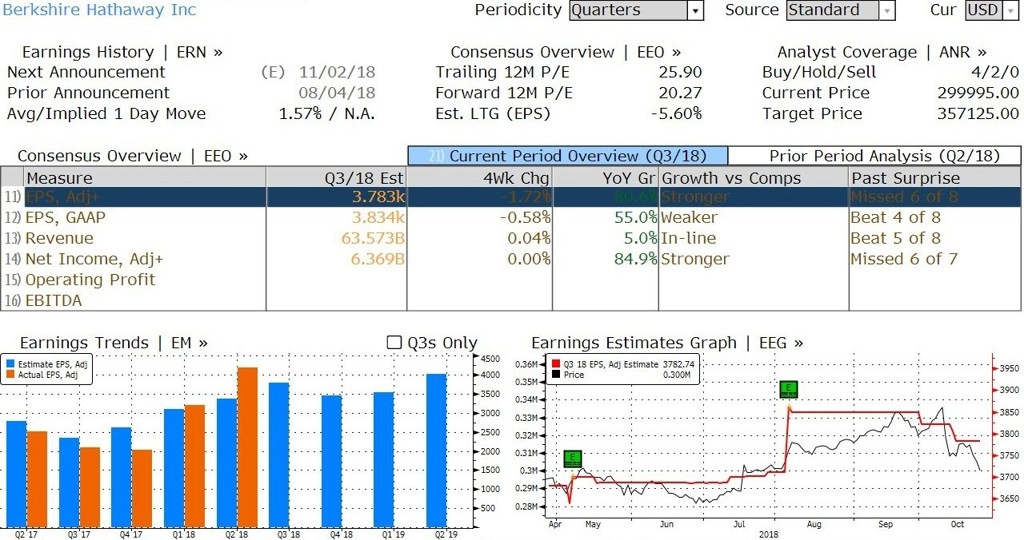Click Trailing 12M P/E value 25.90
This screenshot has height=540, width=1024.
(x=680, y=72)
